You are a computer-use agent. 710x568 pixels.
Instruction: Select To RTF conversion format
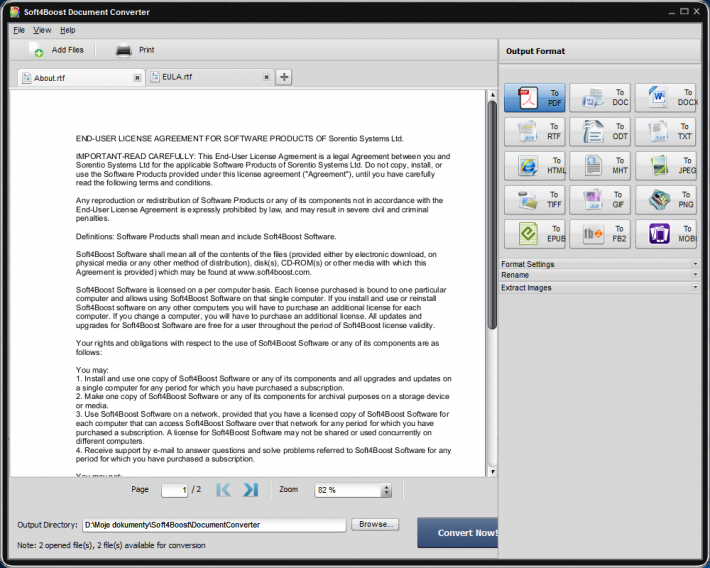534,131
